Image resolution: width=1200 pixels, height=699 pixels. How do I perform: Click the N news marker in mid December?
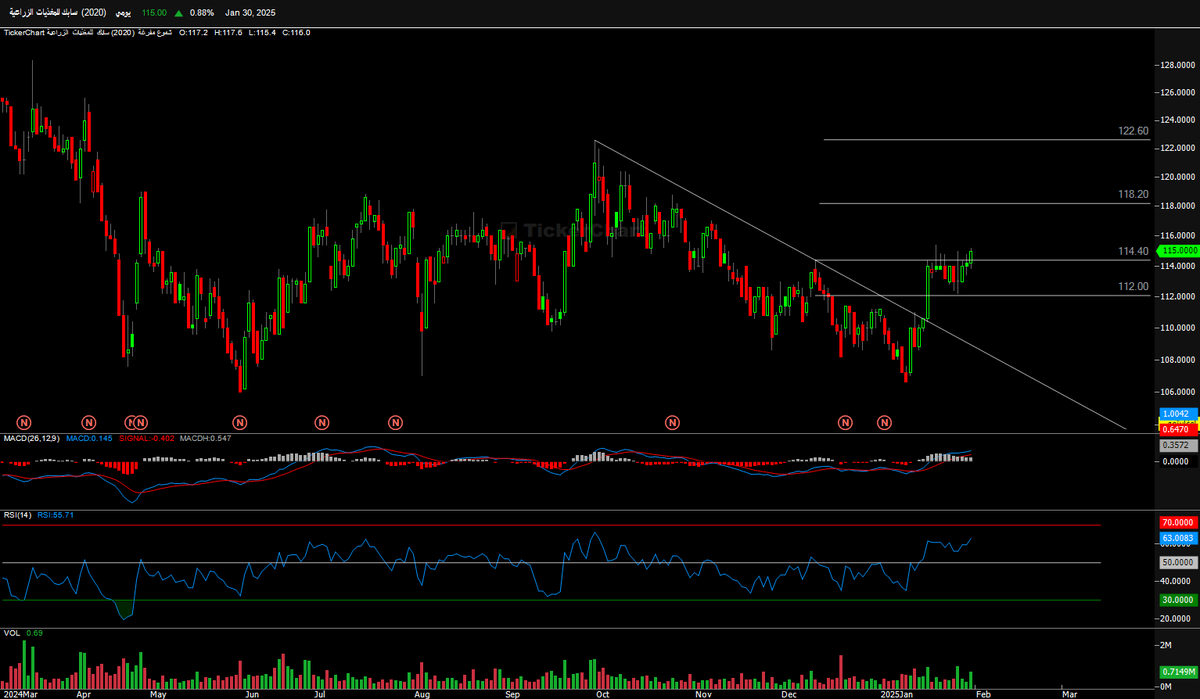(845, 423)
